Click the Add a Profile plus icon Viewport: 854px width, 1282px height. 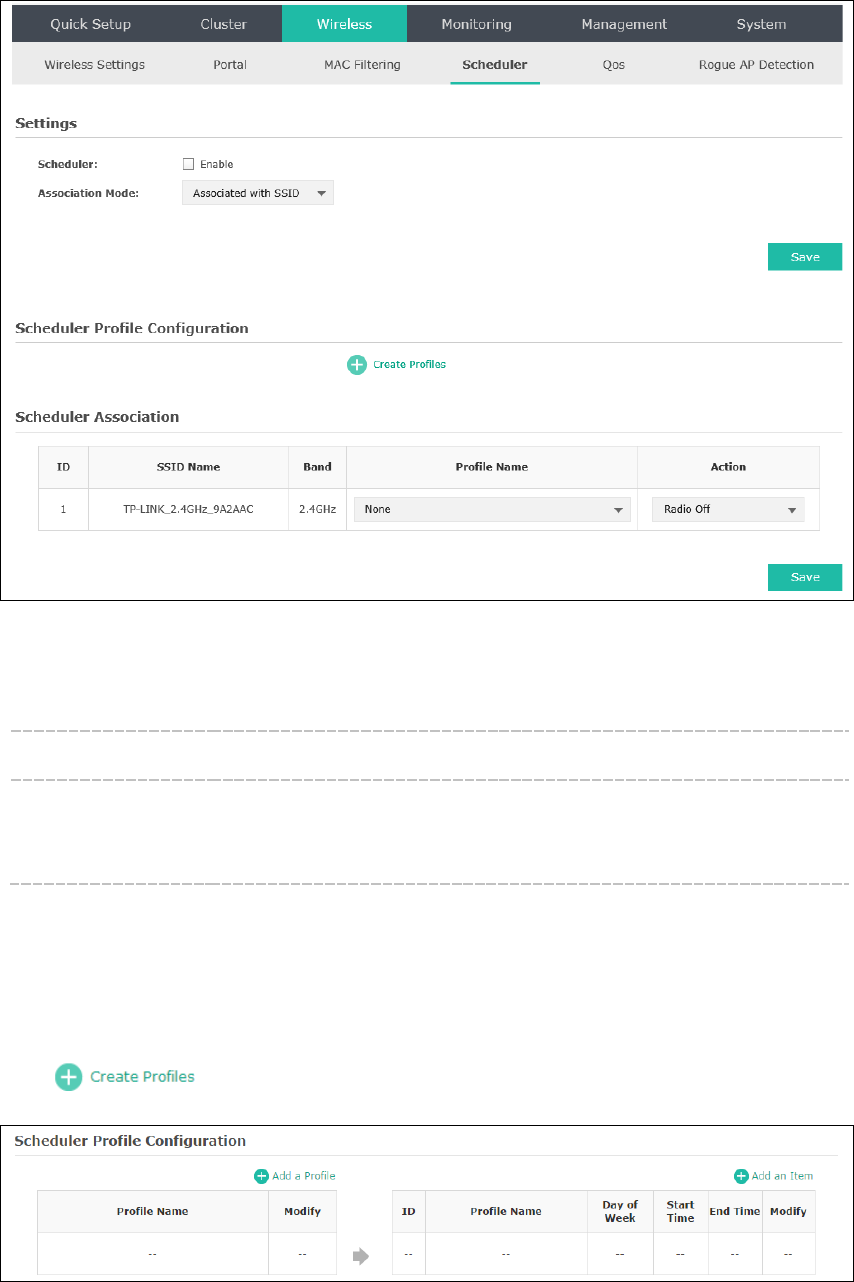261,1176
